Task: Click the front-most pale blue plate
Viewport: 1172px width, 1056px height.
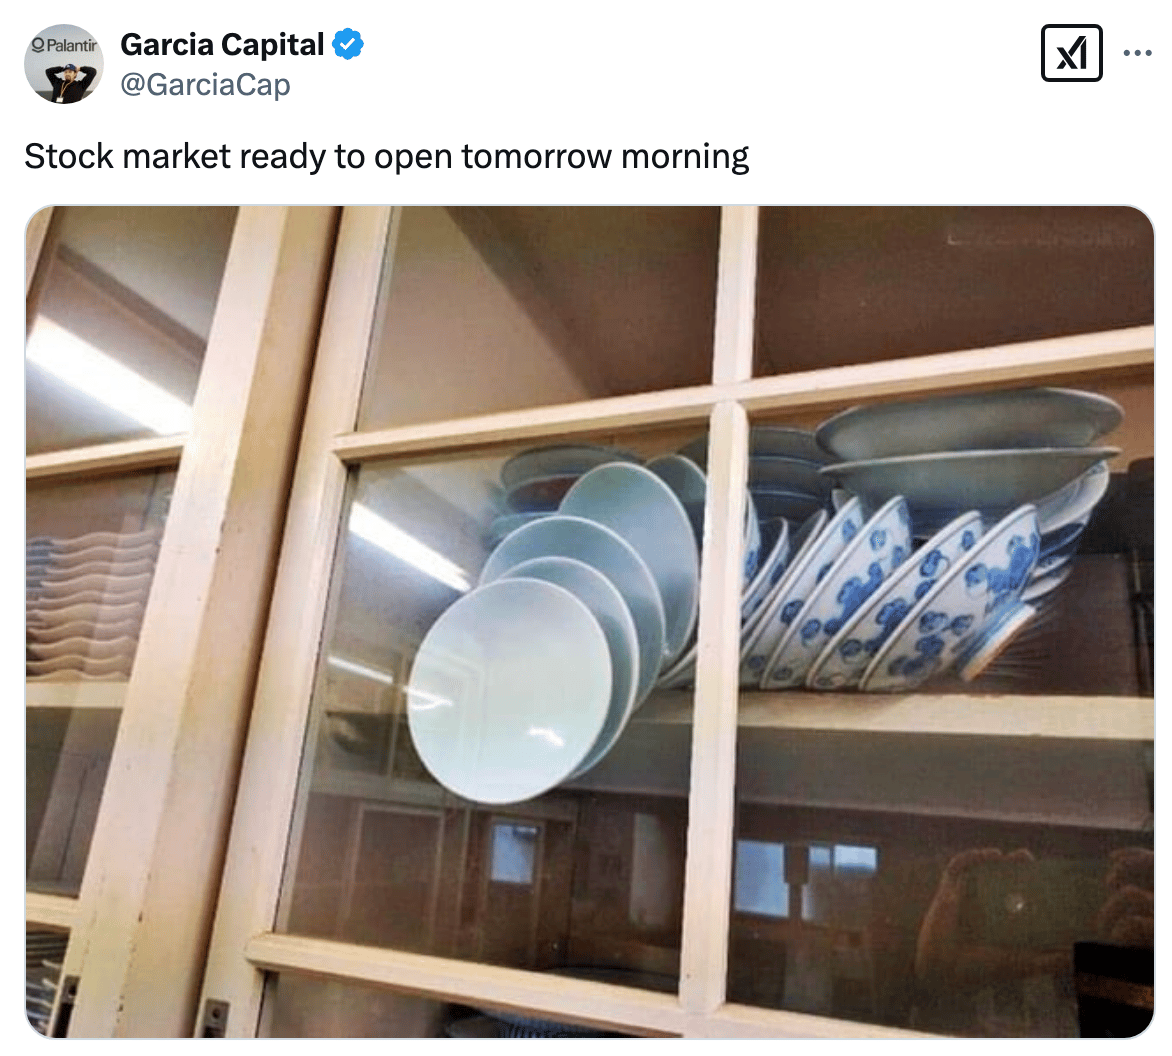Action: [x=510, y=691]
